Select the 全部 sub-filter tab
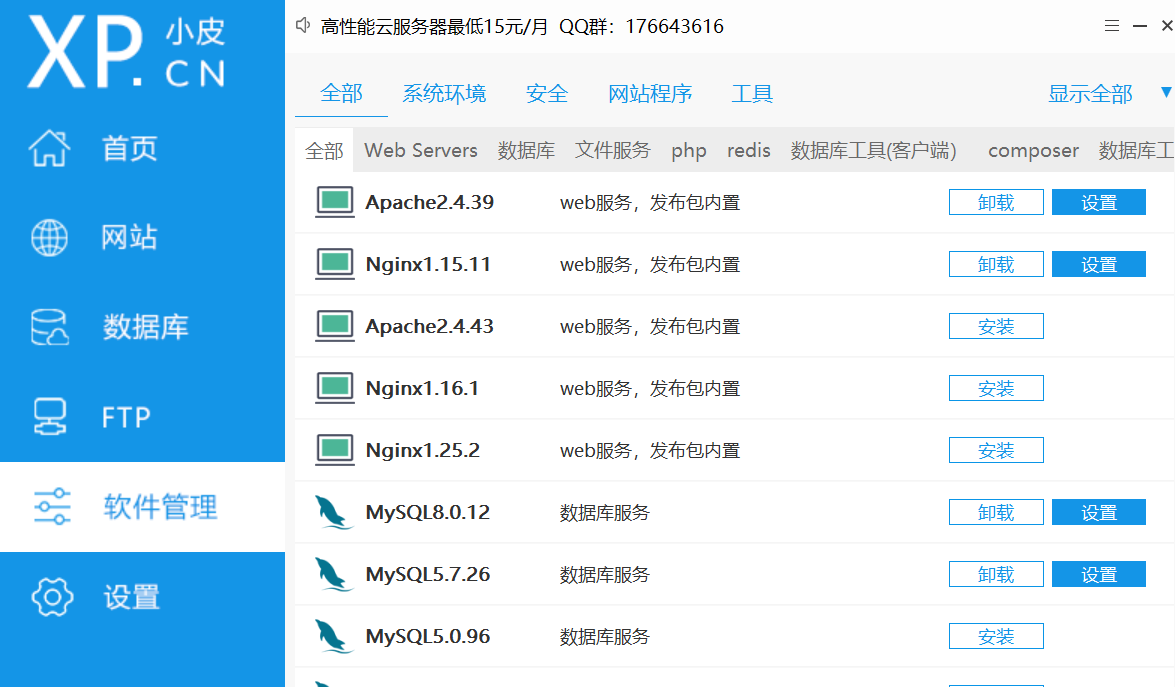Viewport: 1175px width, 687px height. pos(324,151)
